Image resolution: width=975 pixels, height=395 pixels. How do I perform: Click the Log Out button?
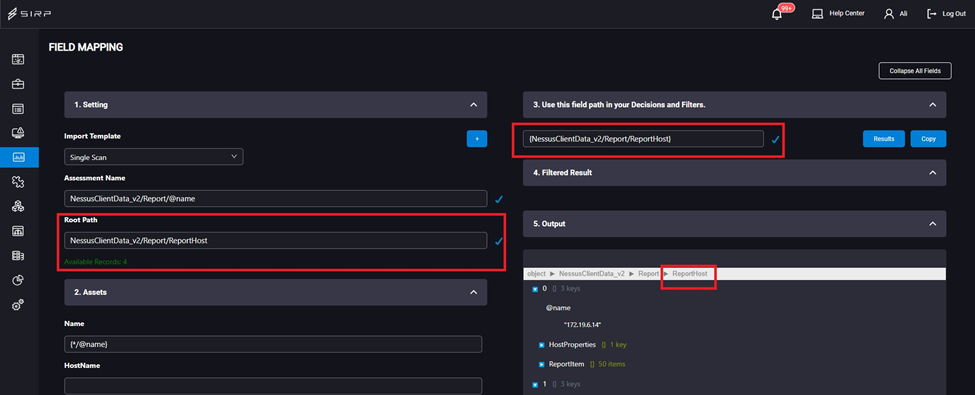click(946, 14)
